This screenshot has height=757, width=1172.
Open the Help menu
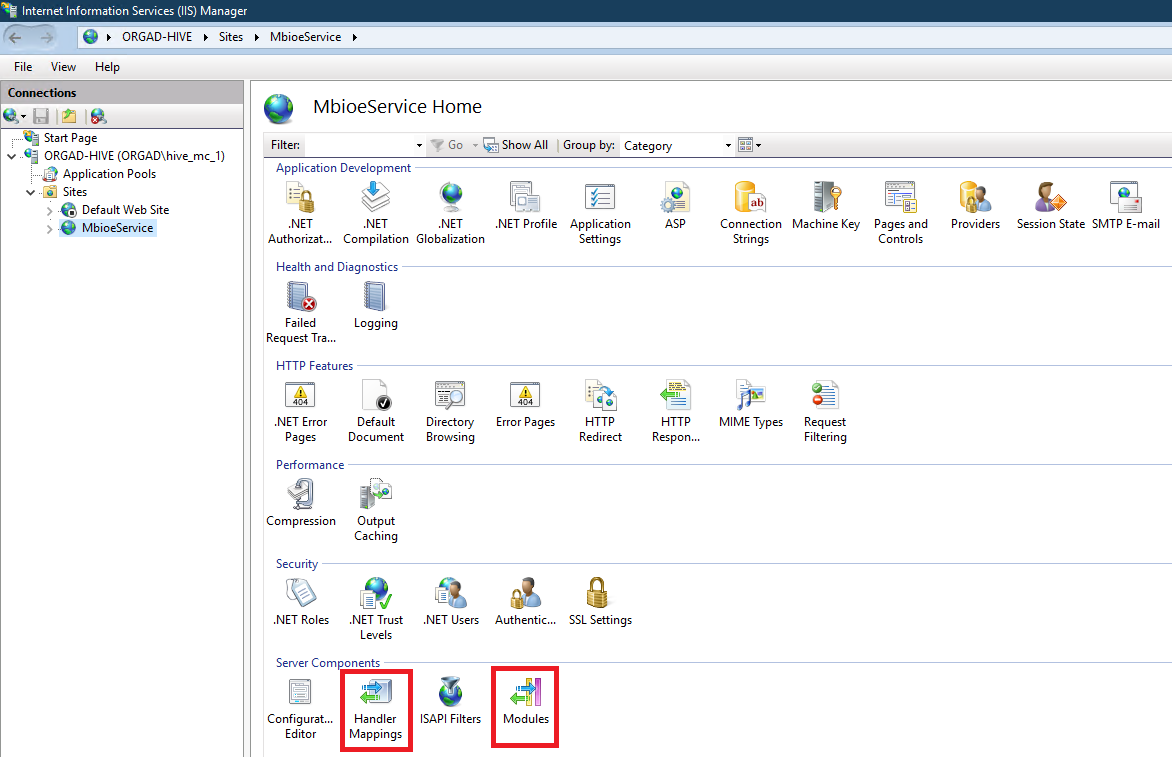(x=107, y=67)
